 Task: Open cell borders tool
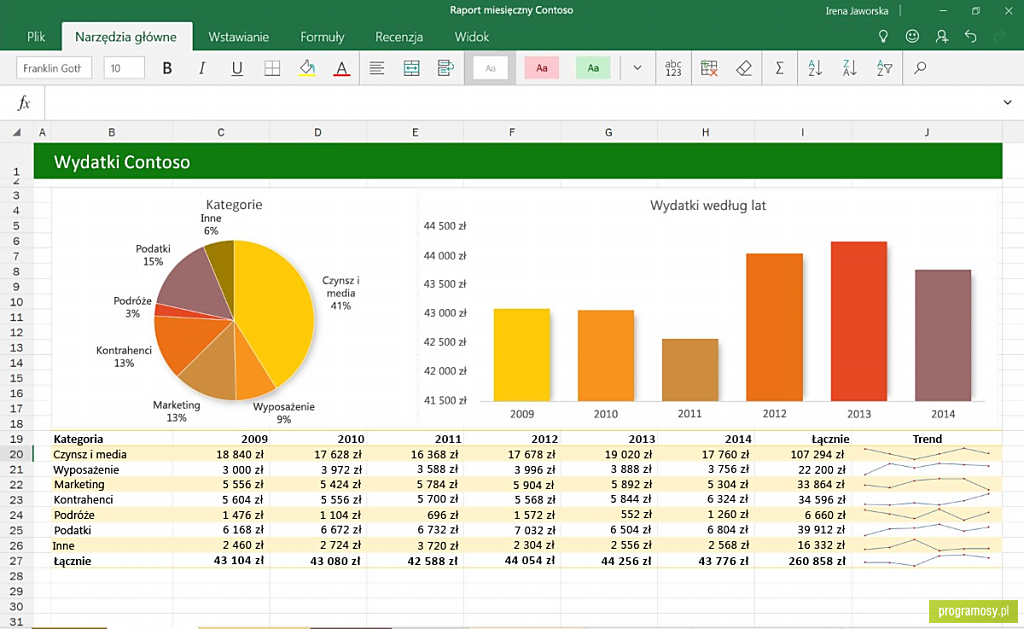[x=272, y=68]
